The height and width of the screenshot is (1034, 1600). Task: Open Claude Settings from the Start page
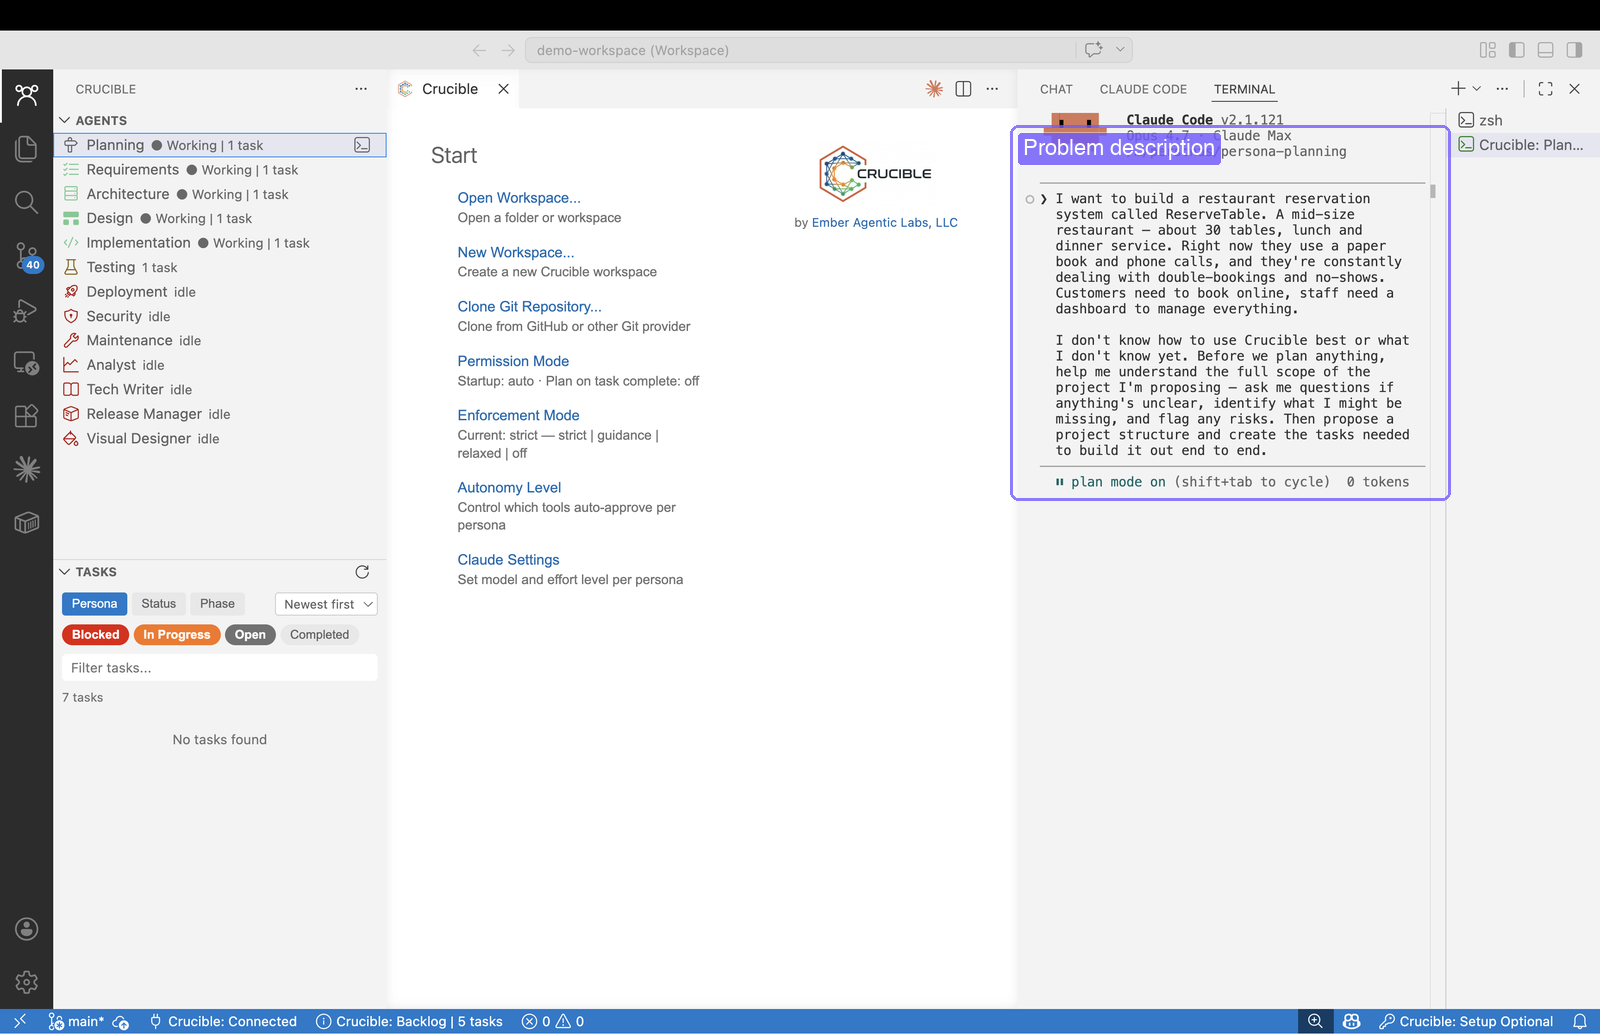[x=508, y=559]
